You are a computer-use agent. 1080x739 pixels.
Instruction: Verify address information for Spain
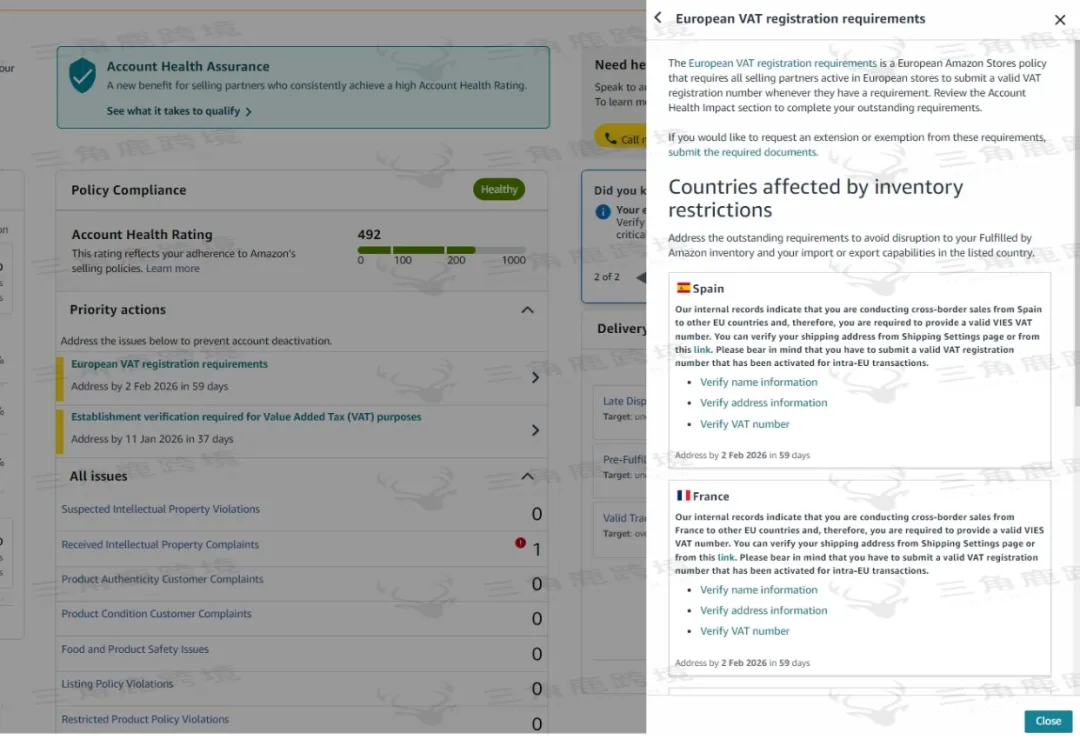763,403
